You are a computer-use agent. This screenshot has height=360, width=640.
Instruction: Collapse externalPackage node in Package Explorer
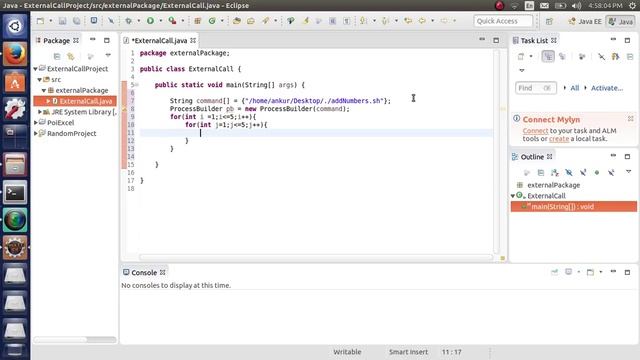pyautogui.click(x=44, y=90)
